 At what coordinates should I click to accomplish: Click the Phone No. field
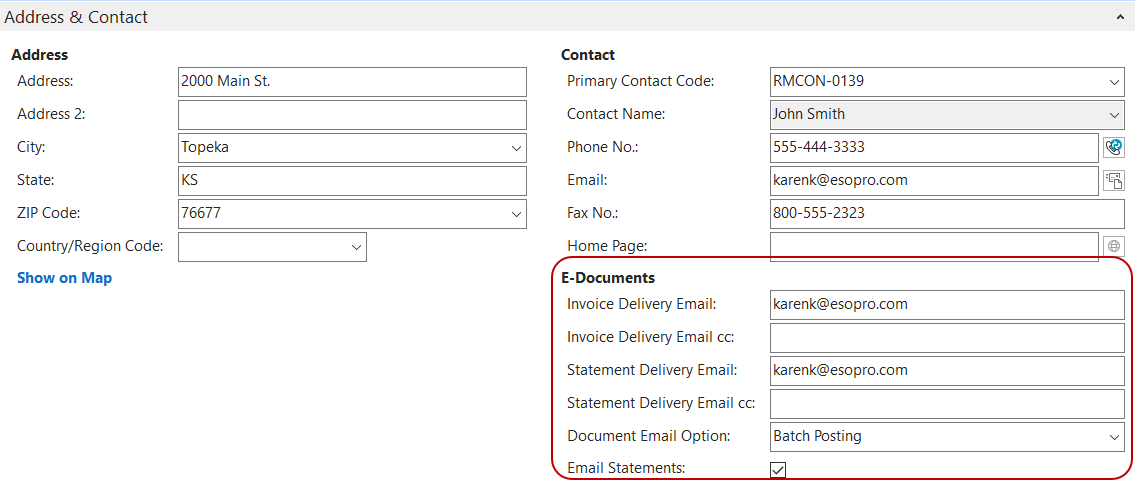[934, 148]
